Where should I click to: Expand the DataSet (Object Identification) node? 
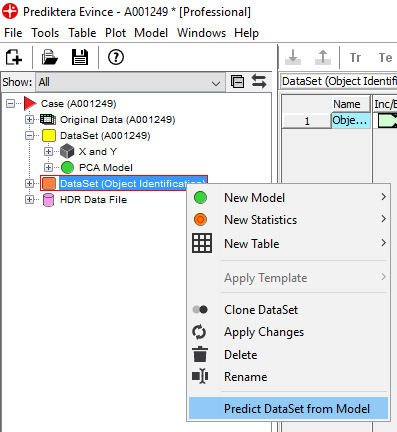click(29, 184)
